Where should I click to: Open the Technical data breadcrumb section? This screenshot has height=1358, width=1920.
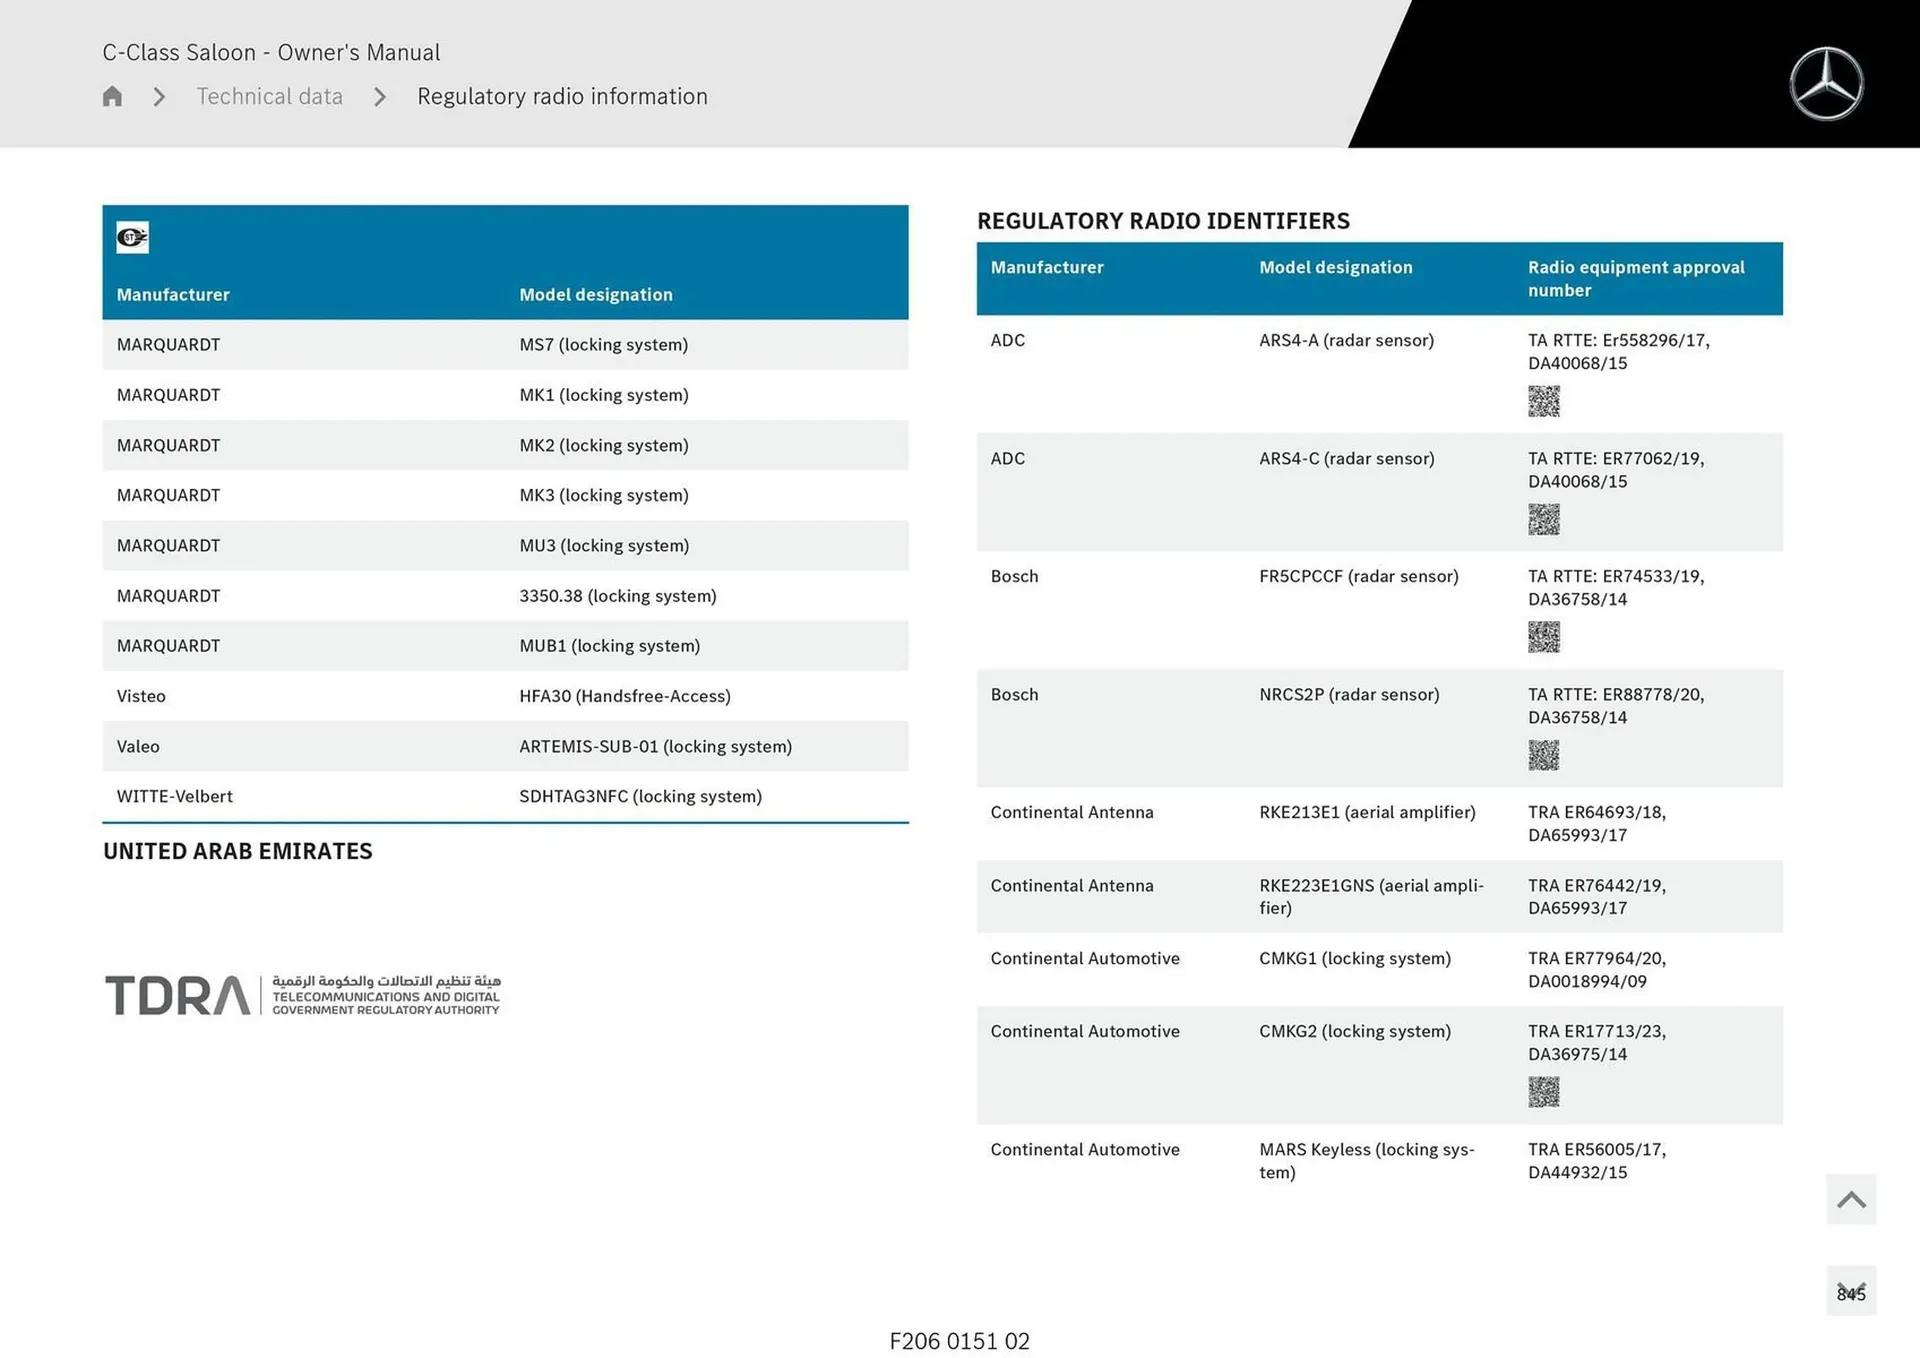coord(269,96)
